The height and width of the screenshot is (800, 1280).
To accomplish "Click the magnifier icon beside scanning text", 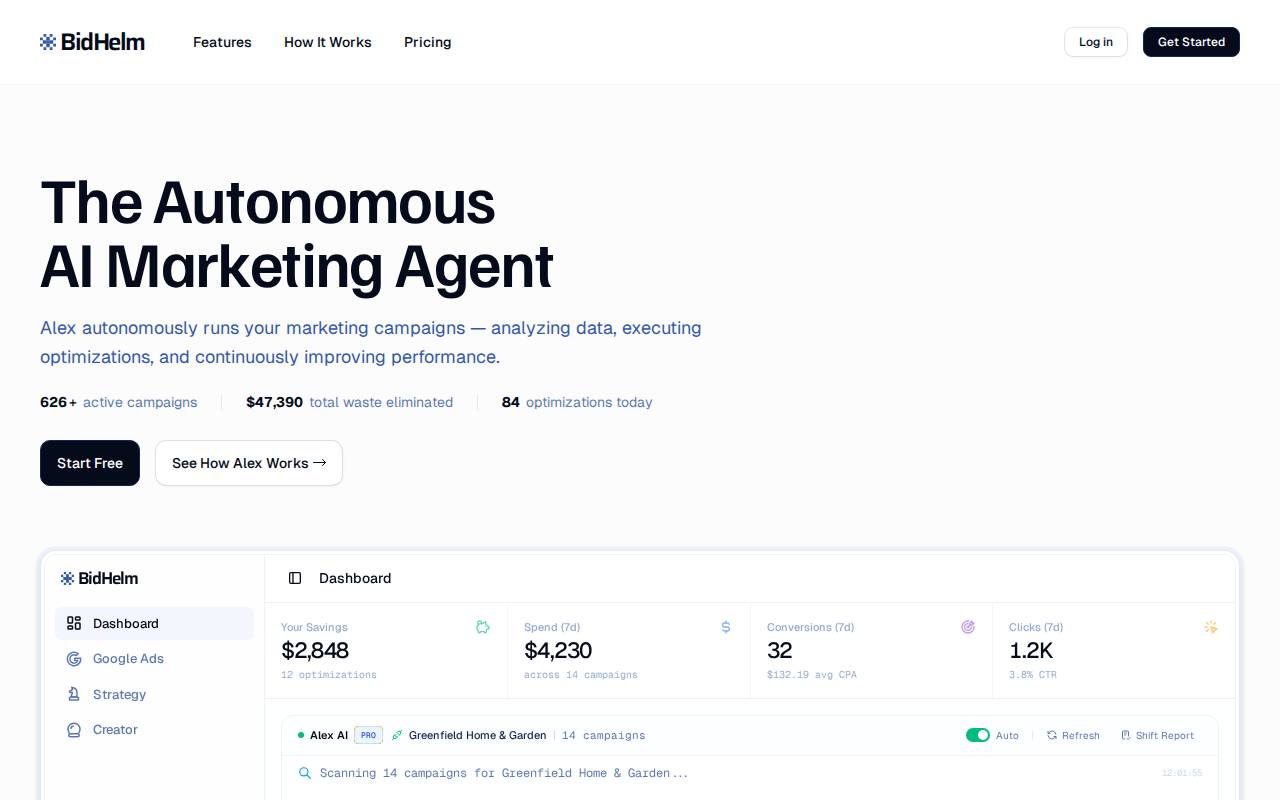I will [x=305, y=773].
